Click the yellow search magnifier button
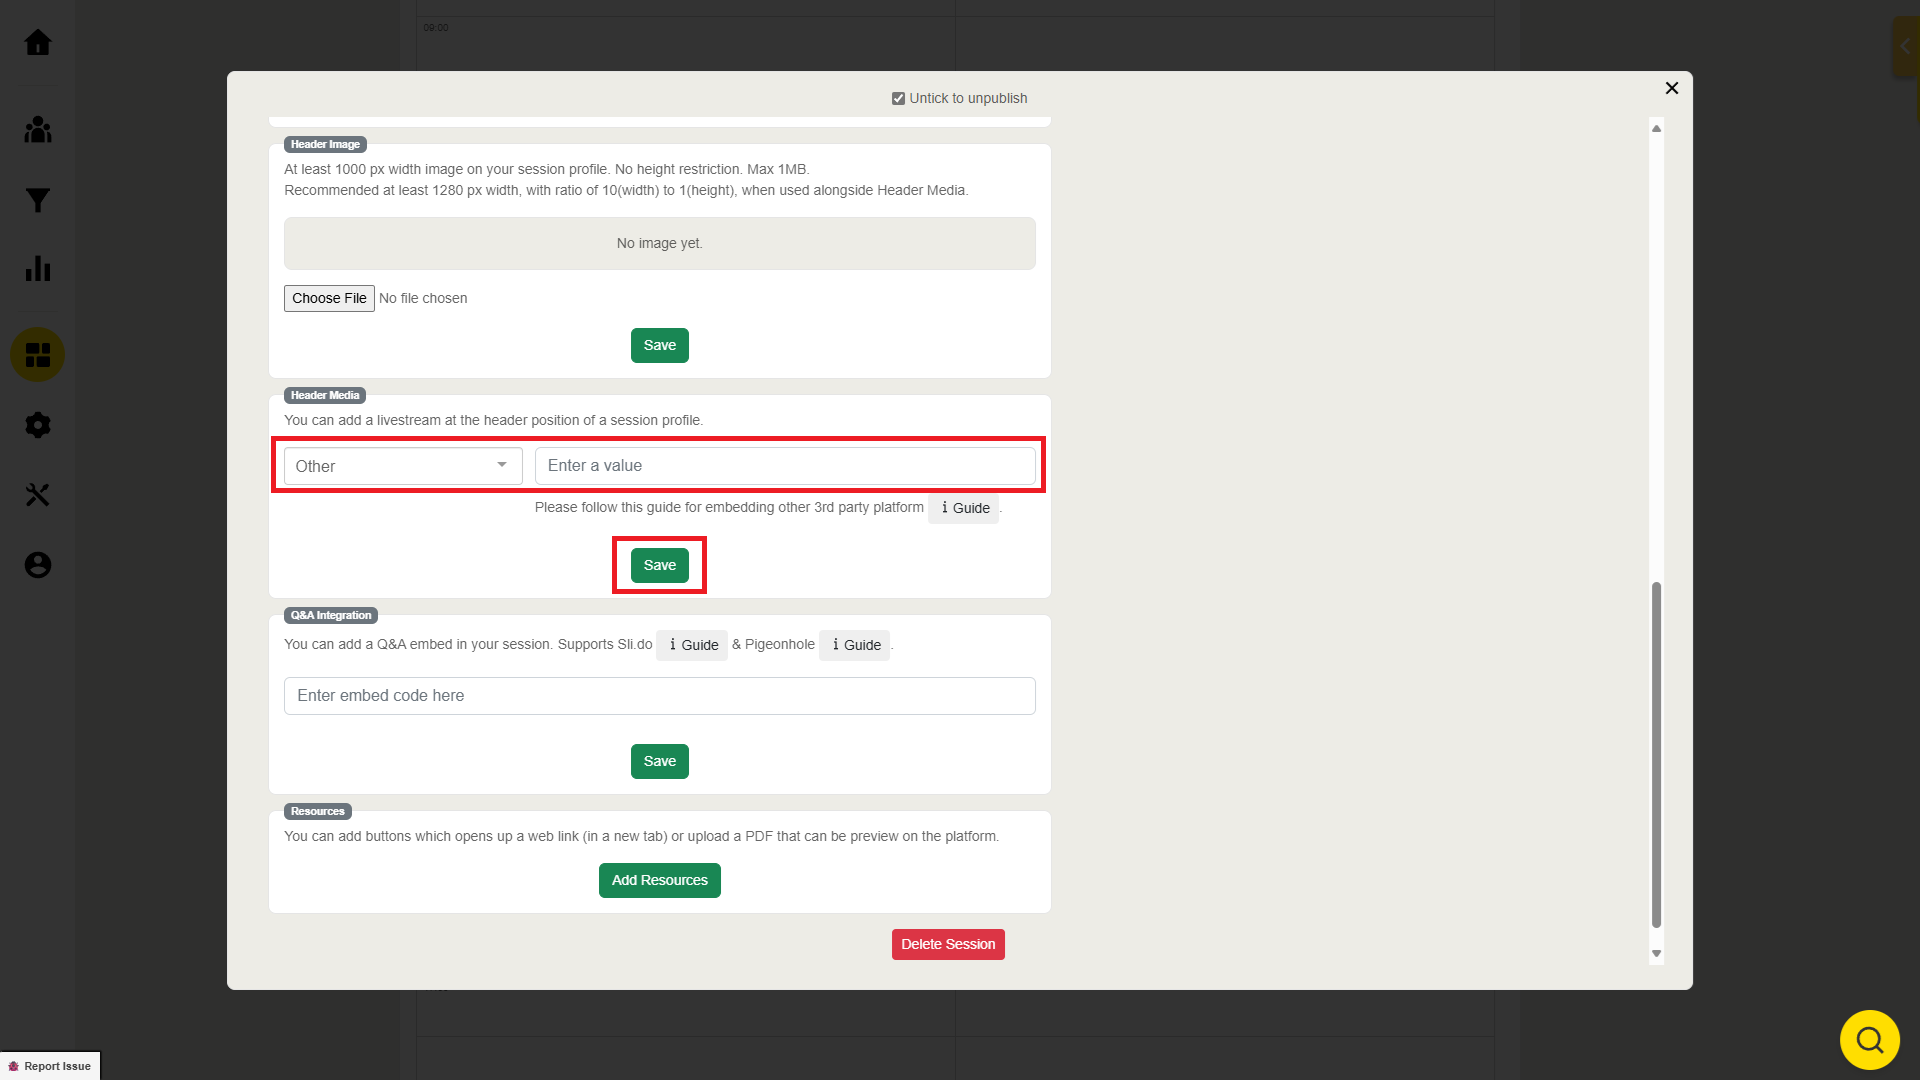The width and height of the screenshot is (1920, 1080). [1869, 1040]
